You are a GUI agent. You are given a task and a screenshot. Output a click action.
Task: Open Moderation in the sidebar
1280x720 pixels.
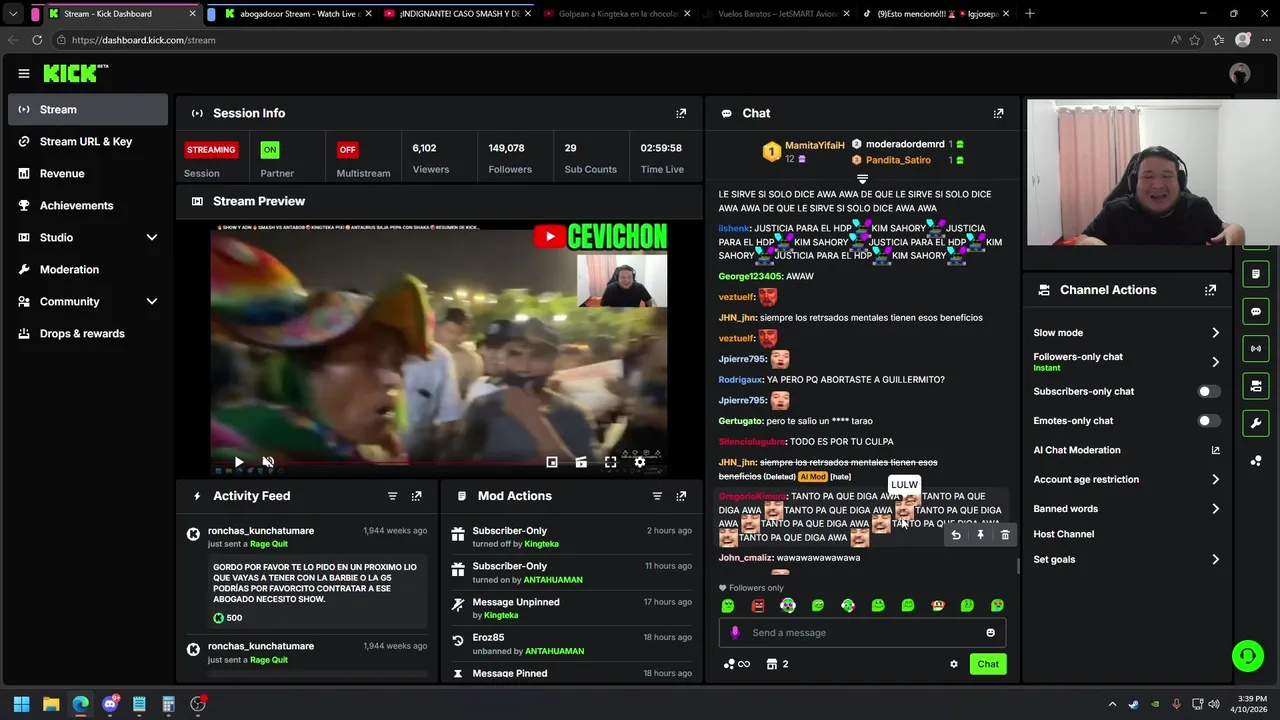pos(88,269)
